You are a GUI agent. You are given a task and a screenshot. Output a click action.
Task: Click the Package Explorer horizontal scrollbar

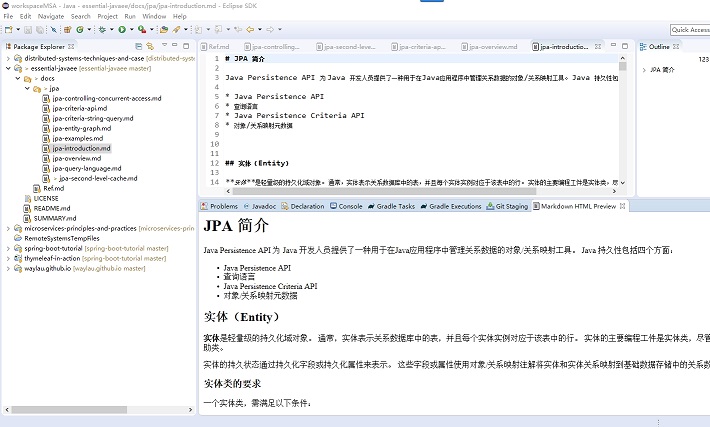pyautogui.click(x=69, y=409)
